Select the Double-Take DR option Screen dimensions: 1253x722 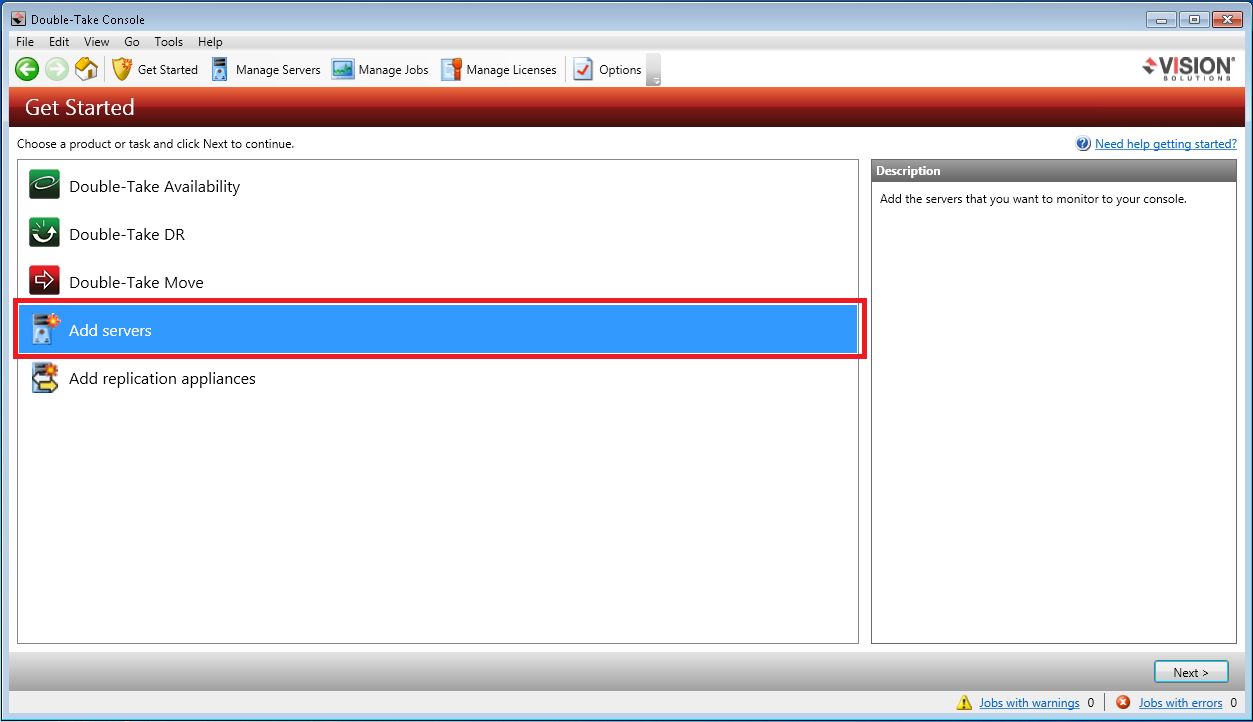(x=126, y=235)
